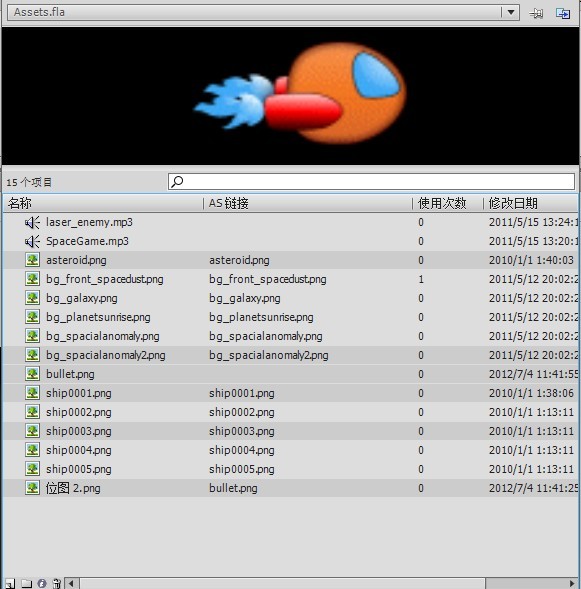The height and width of the screenshot is (589, 581).
Task: Click the horizontal scrollbar left arrow
Action: (72, 583)
